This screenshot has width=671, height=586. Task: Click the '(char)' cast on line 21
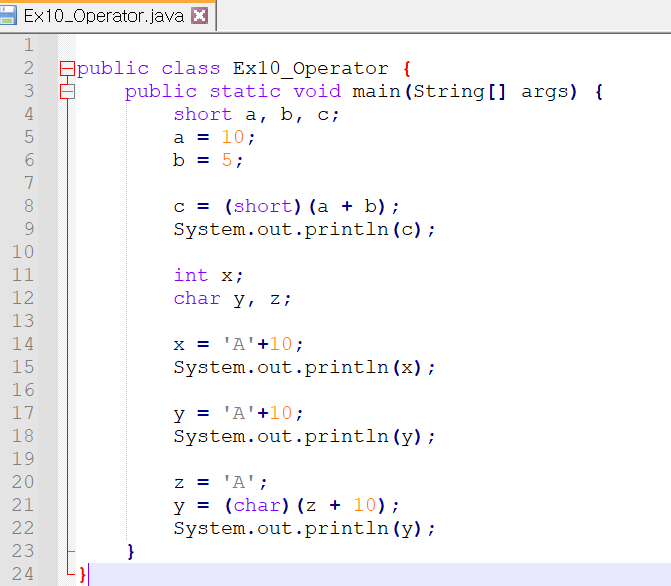(257, 506)
